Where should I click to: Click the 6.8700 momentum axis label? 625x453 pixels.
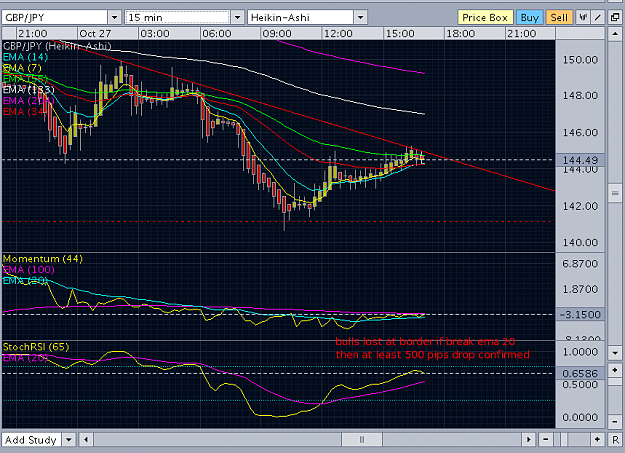(x=580, y=264)
